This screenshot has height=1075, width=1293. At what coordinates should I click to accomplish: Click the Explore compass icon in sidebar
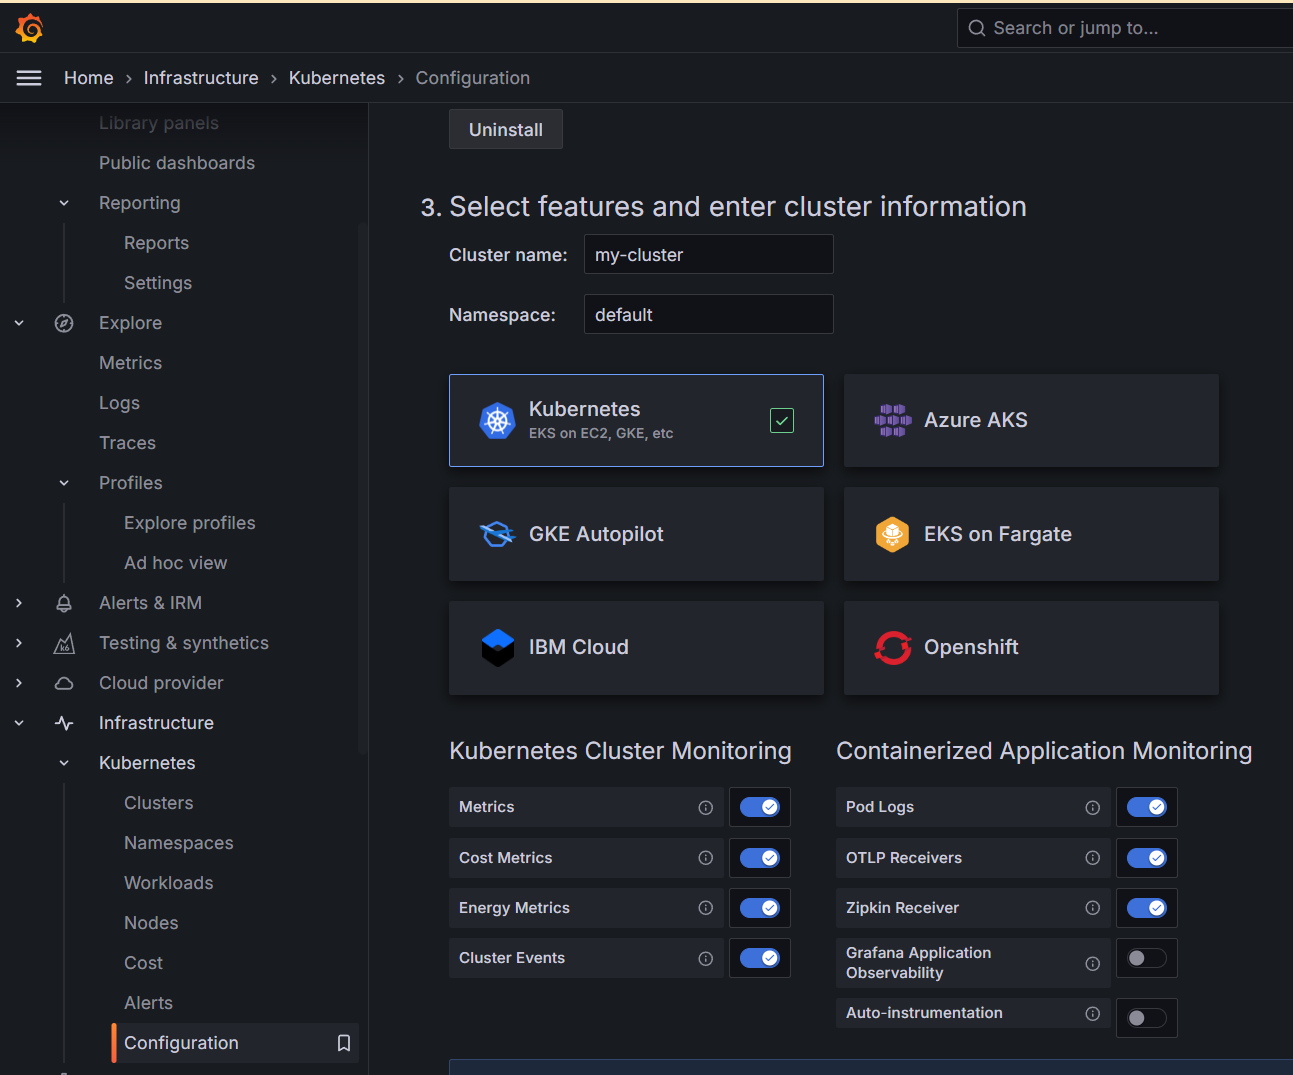pyautogui.click(x=64, y=323)
